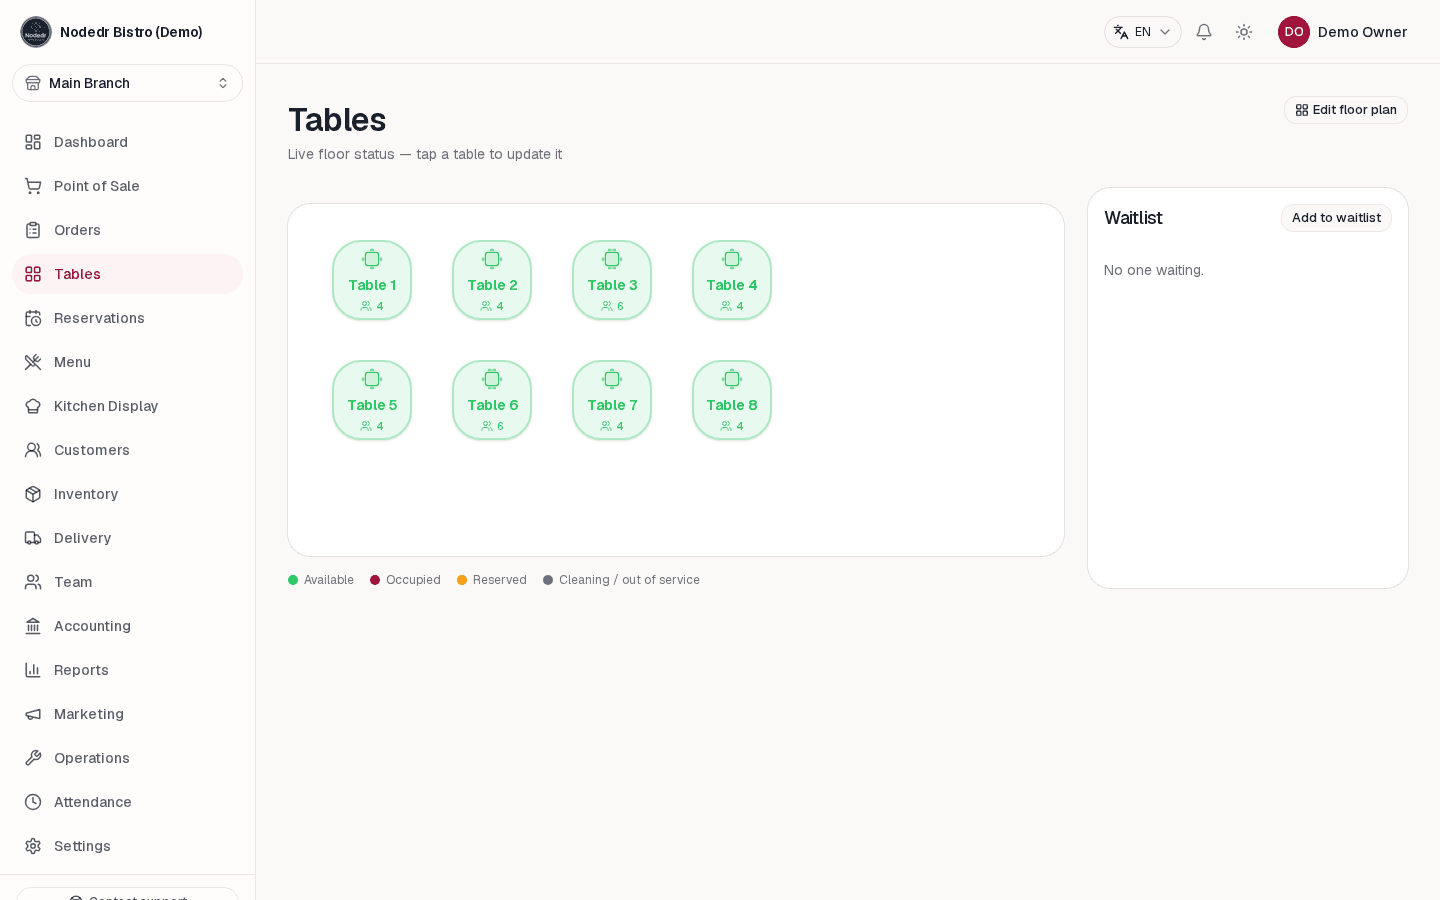This screenshot has height=900, width=1440.
Task: Click the Team icon in sidebar
Action: point(33,582)
